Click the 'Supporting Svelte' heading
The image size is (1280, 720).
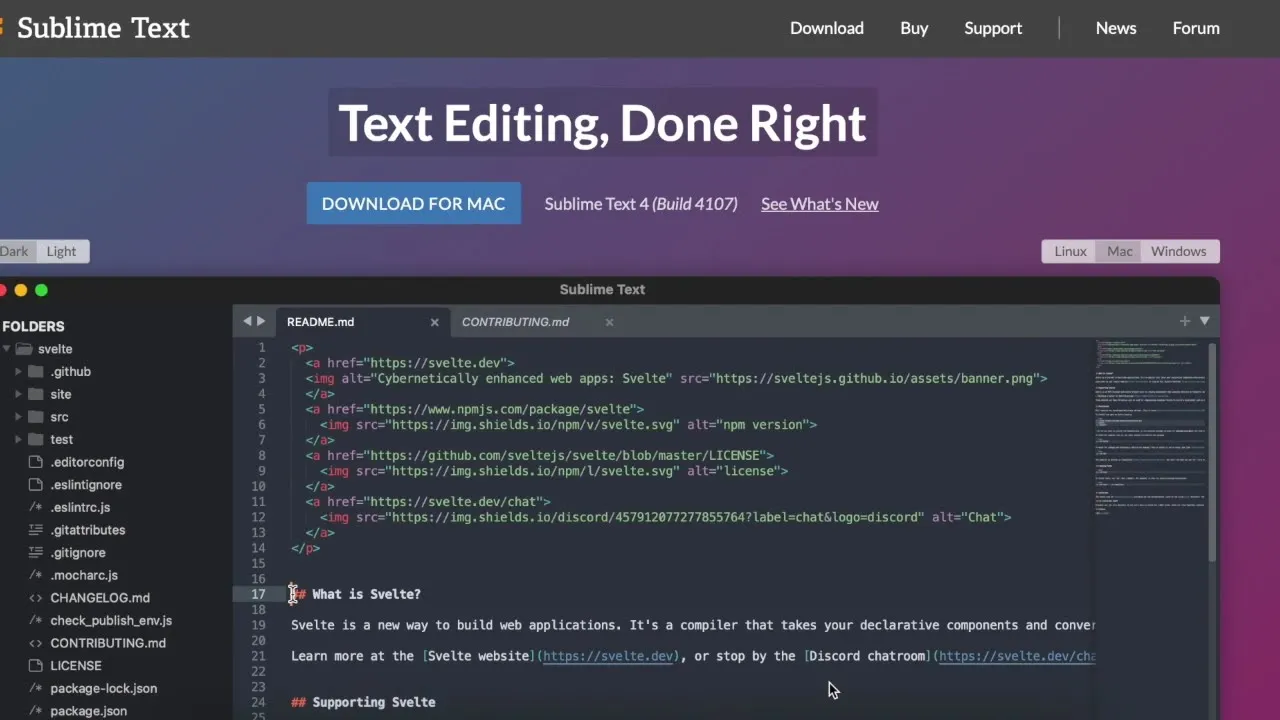373,702
